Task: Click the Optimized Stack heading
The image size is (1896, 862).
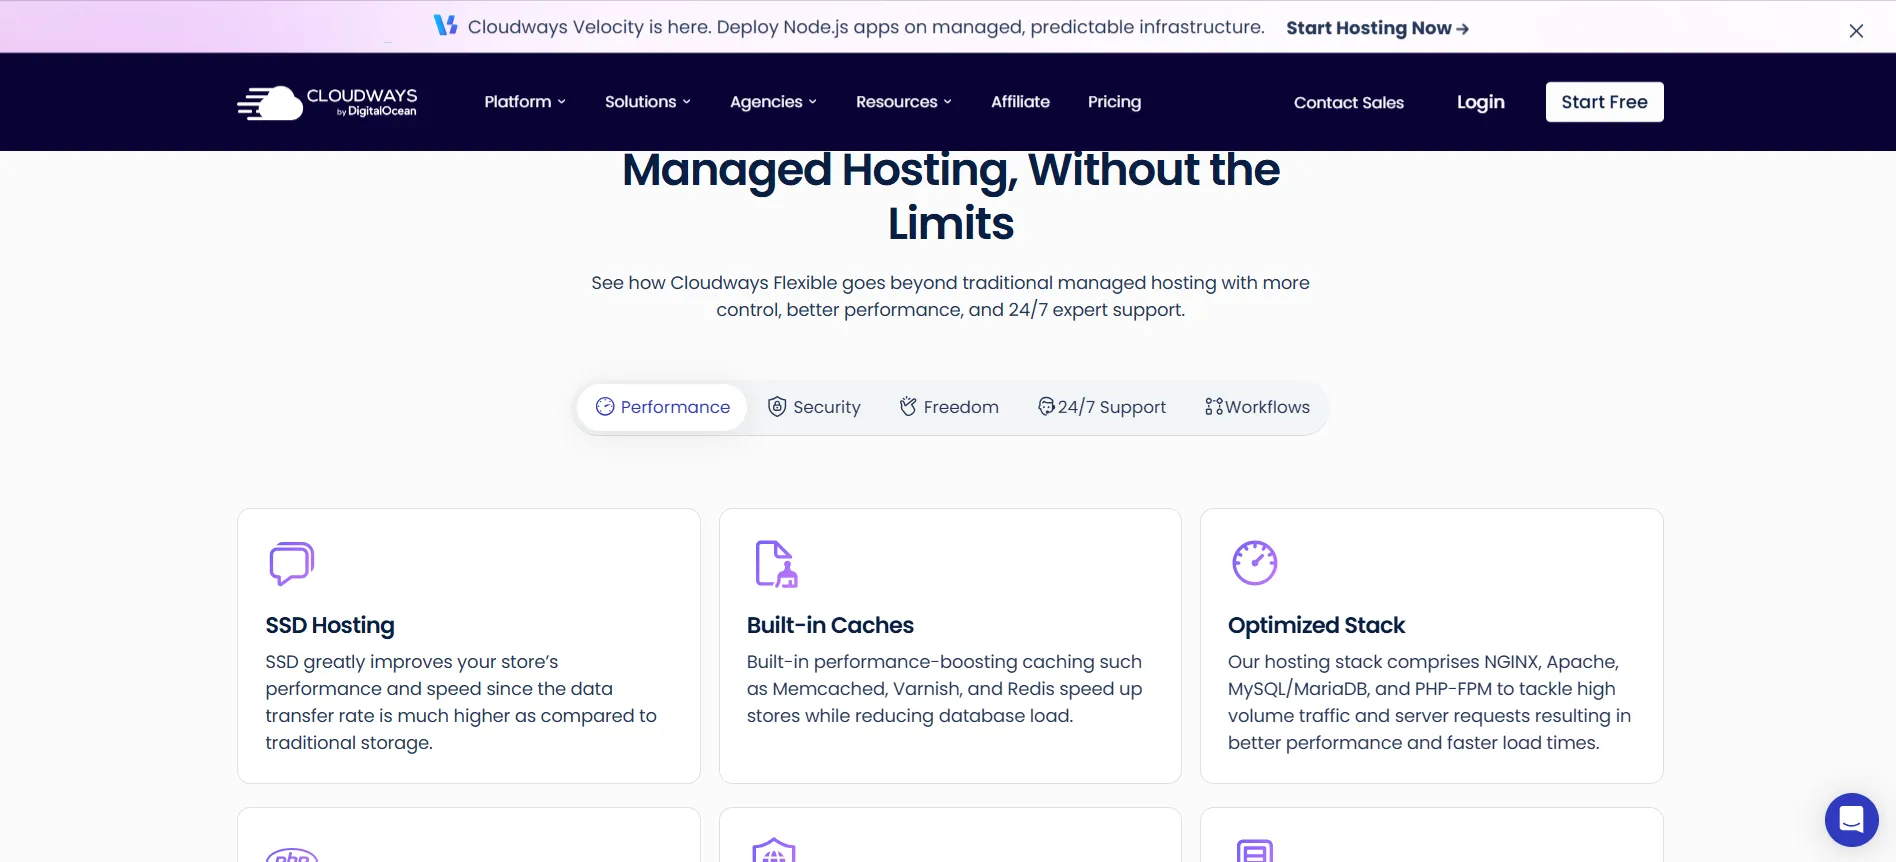Action: coord(1316,625)
